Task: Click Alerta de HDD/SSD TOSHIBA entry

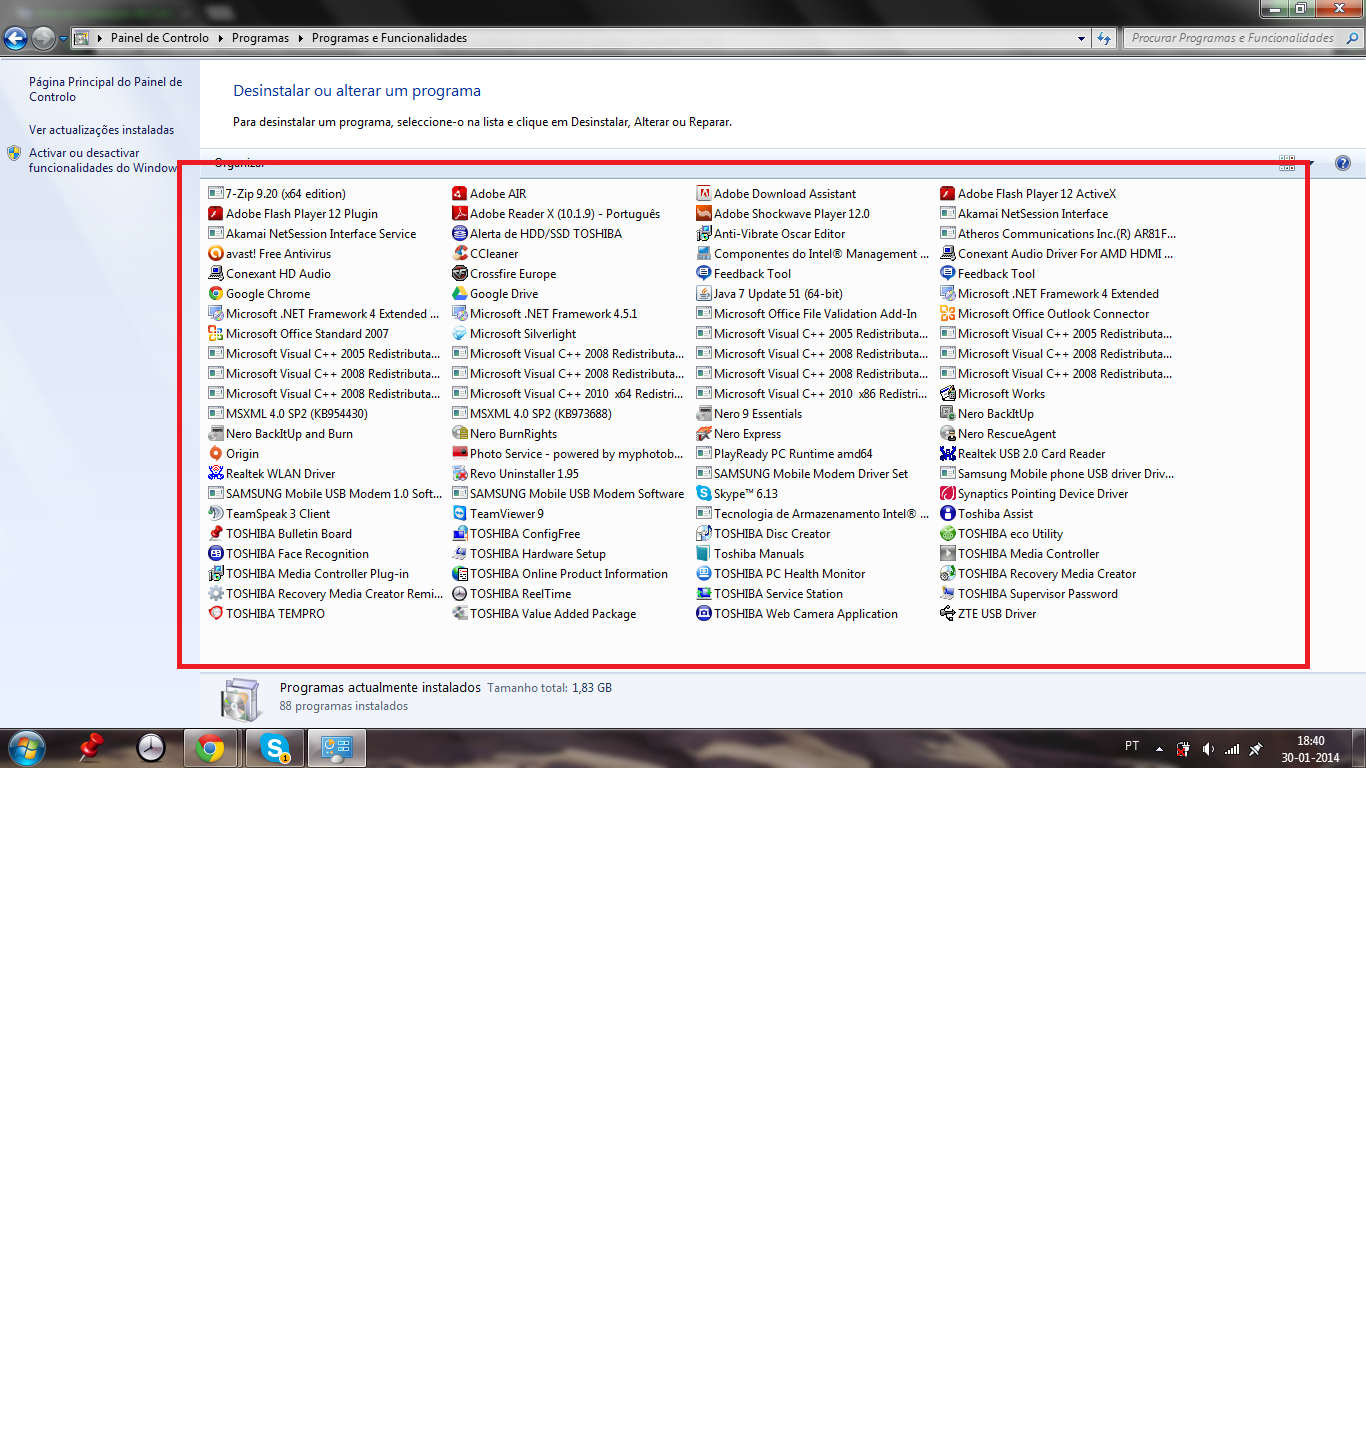Action: [537, 233]
